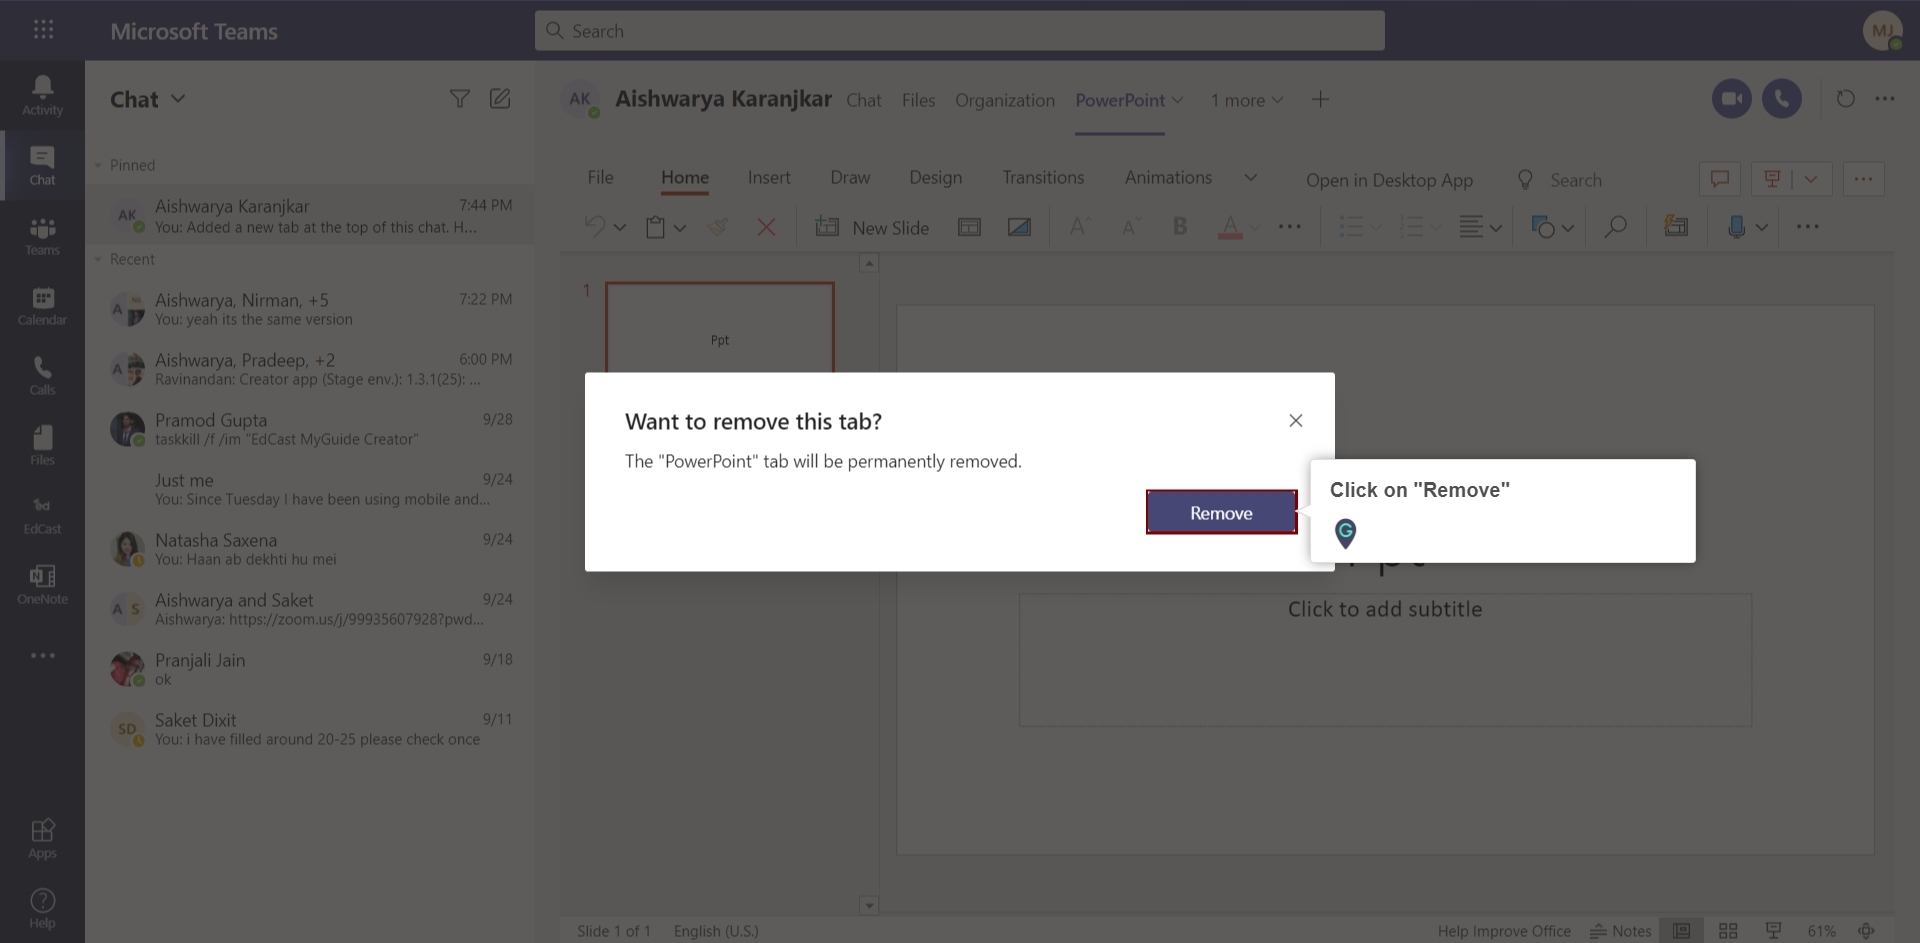Screen dimensions: 1920x943
Task: Click the Teams search bar
Action: coord(960,30)
